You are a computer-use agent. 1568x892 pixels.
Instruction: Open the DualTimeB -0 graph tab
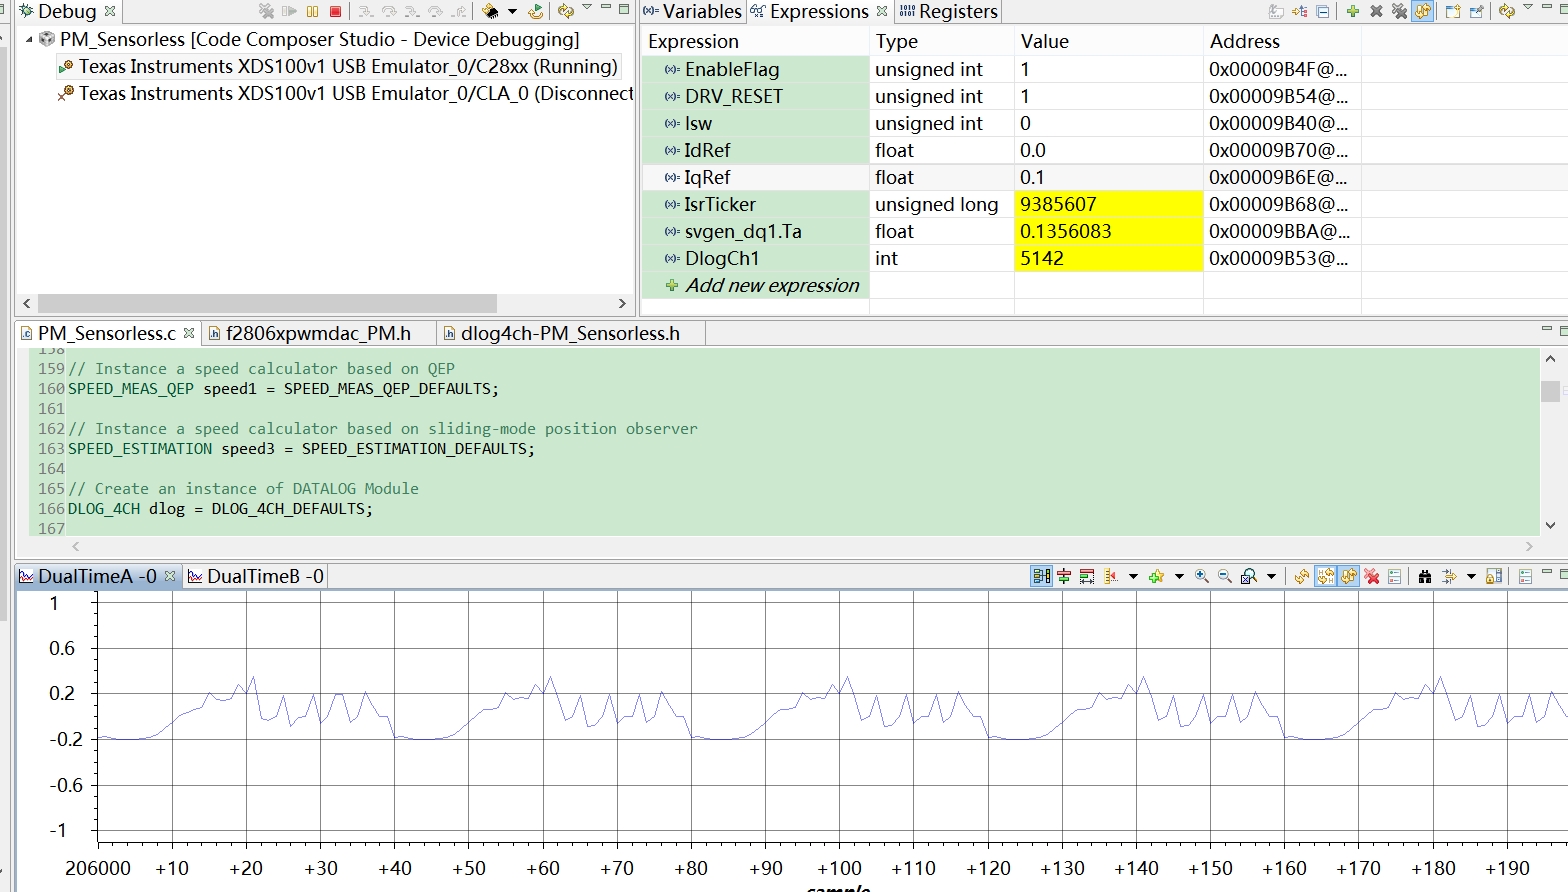pos(255,577)
